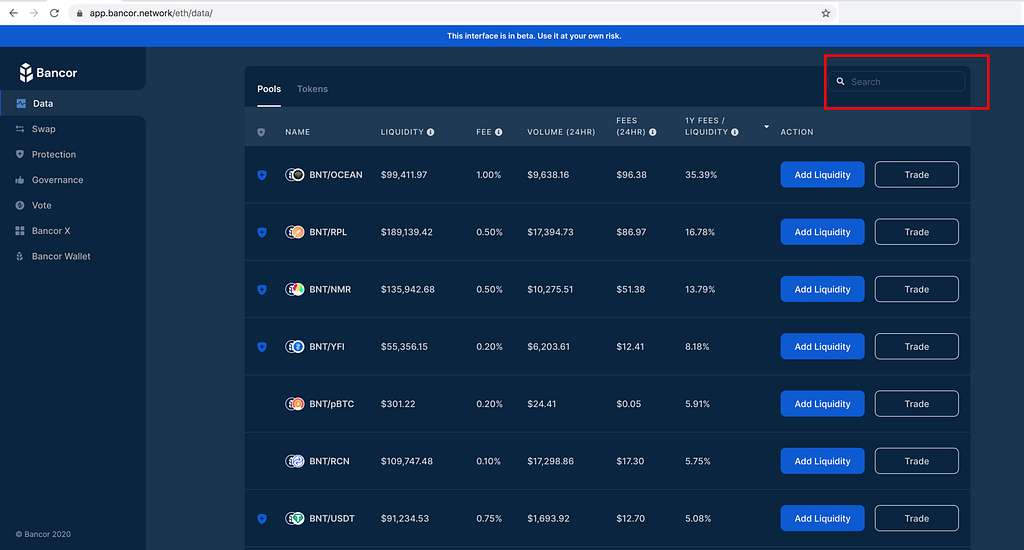Click the Liquidity info icon
Image resolution: width=1024 pixels, height=550 pixels.
tap(430, 132)
